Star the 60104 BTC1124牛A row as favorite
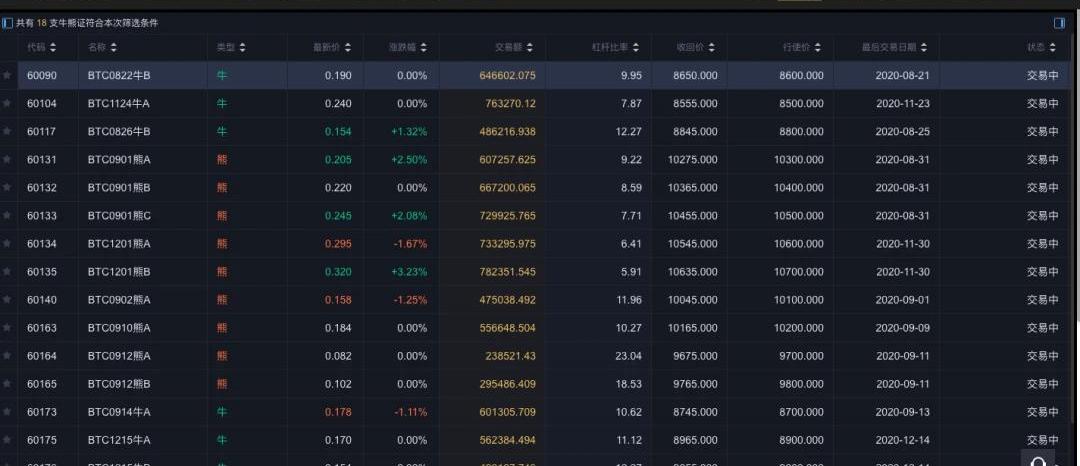1080x466 pixels. [8, 104]
